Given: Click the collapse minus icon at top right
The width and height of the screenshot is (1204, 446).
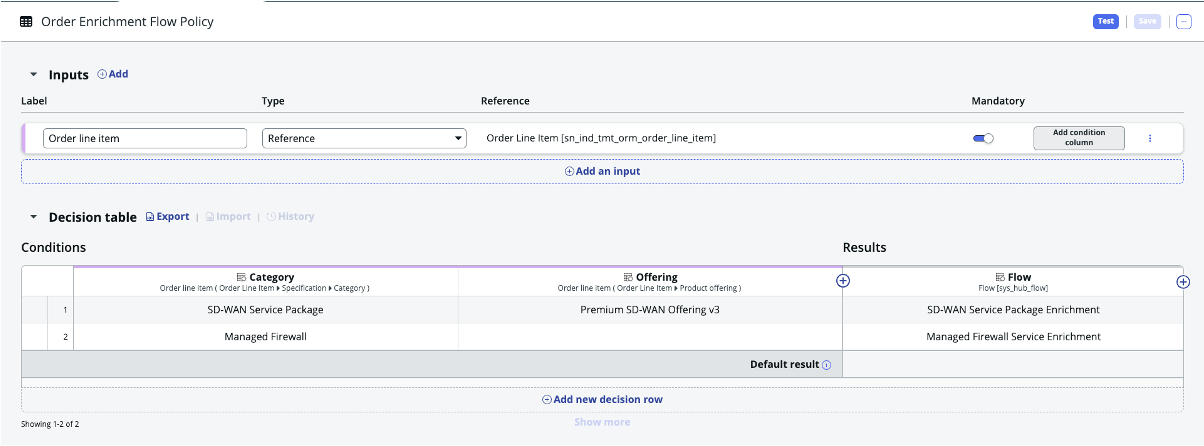Looking at the screenshot, I should click(1184, 21).
